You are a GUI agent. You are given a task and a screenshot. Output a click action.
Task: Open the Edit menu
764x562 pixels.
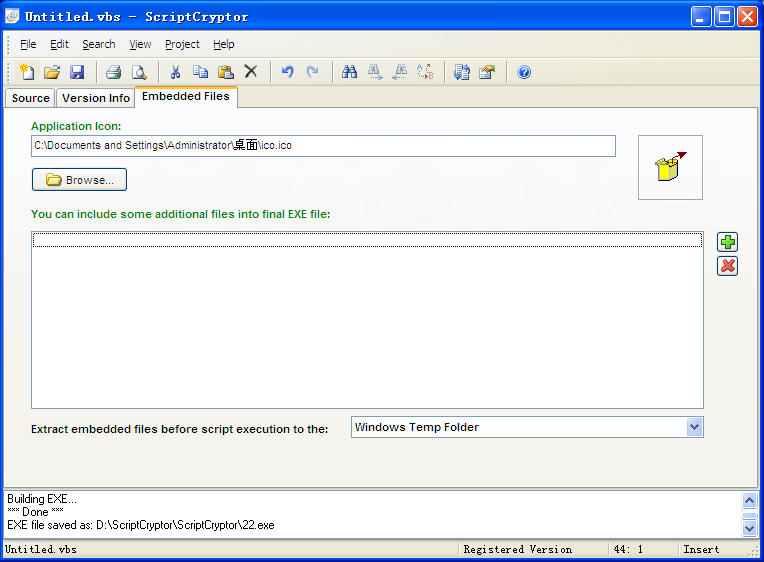click(59, 44)
